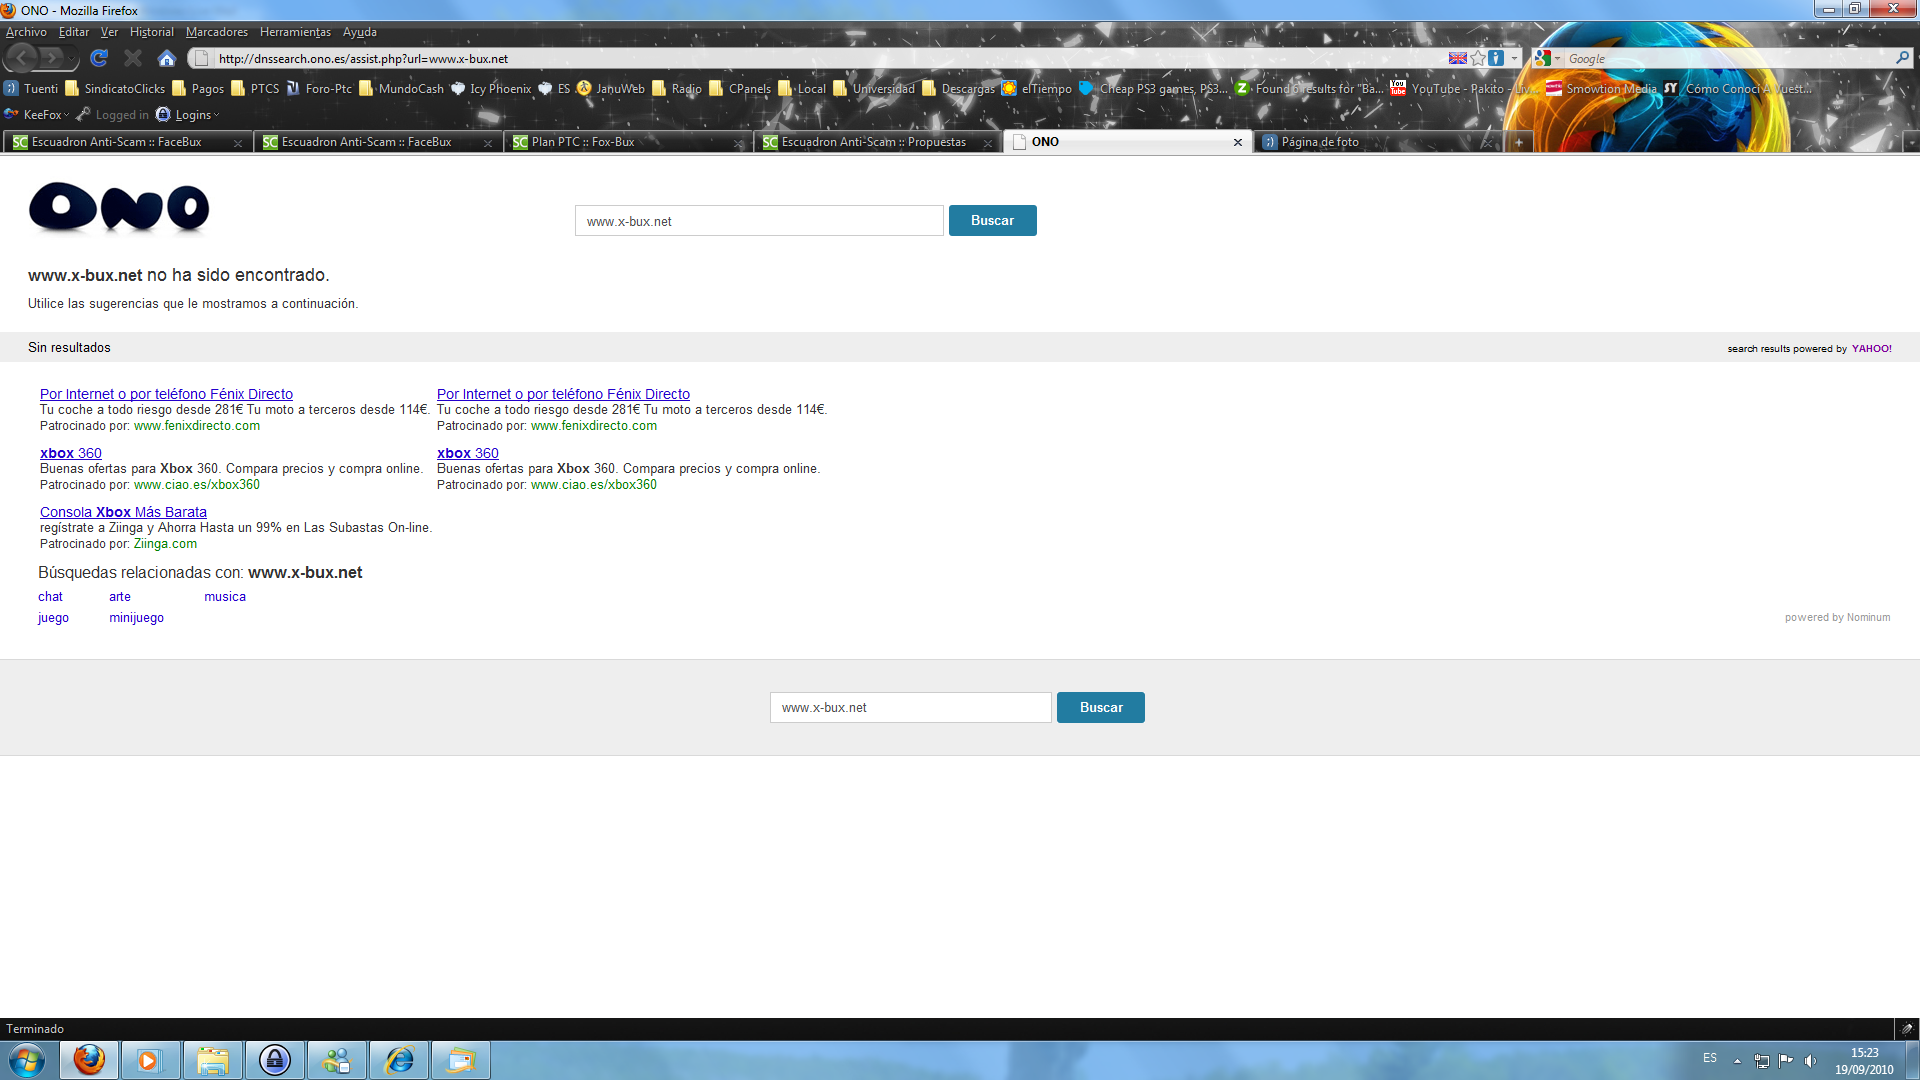Open Windows Start menu orb
Image resolution: width=1920 pixels, height=1080 pixels.
coord(27,1060)
